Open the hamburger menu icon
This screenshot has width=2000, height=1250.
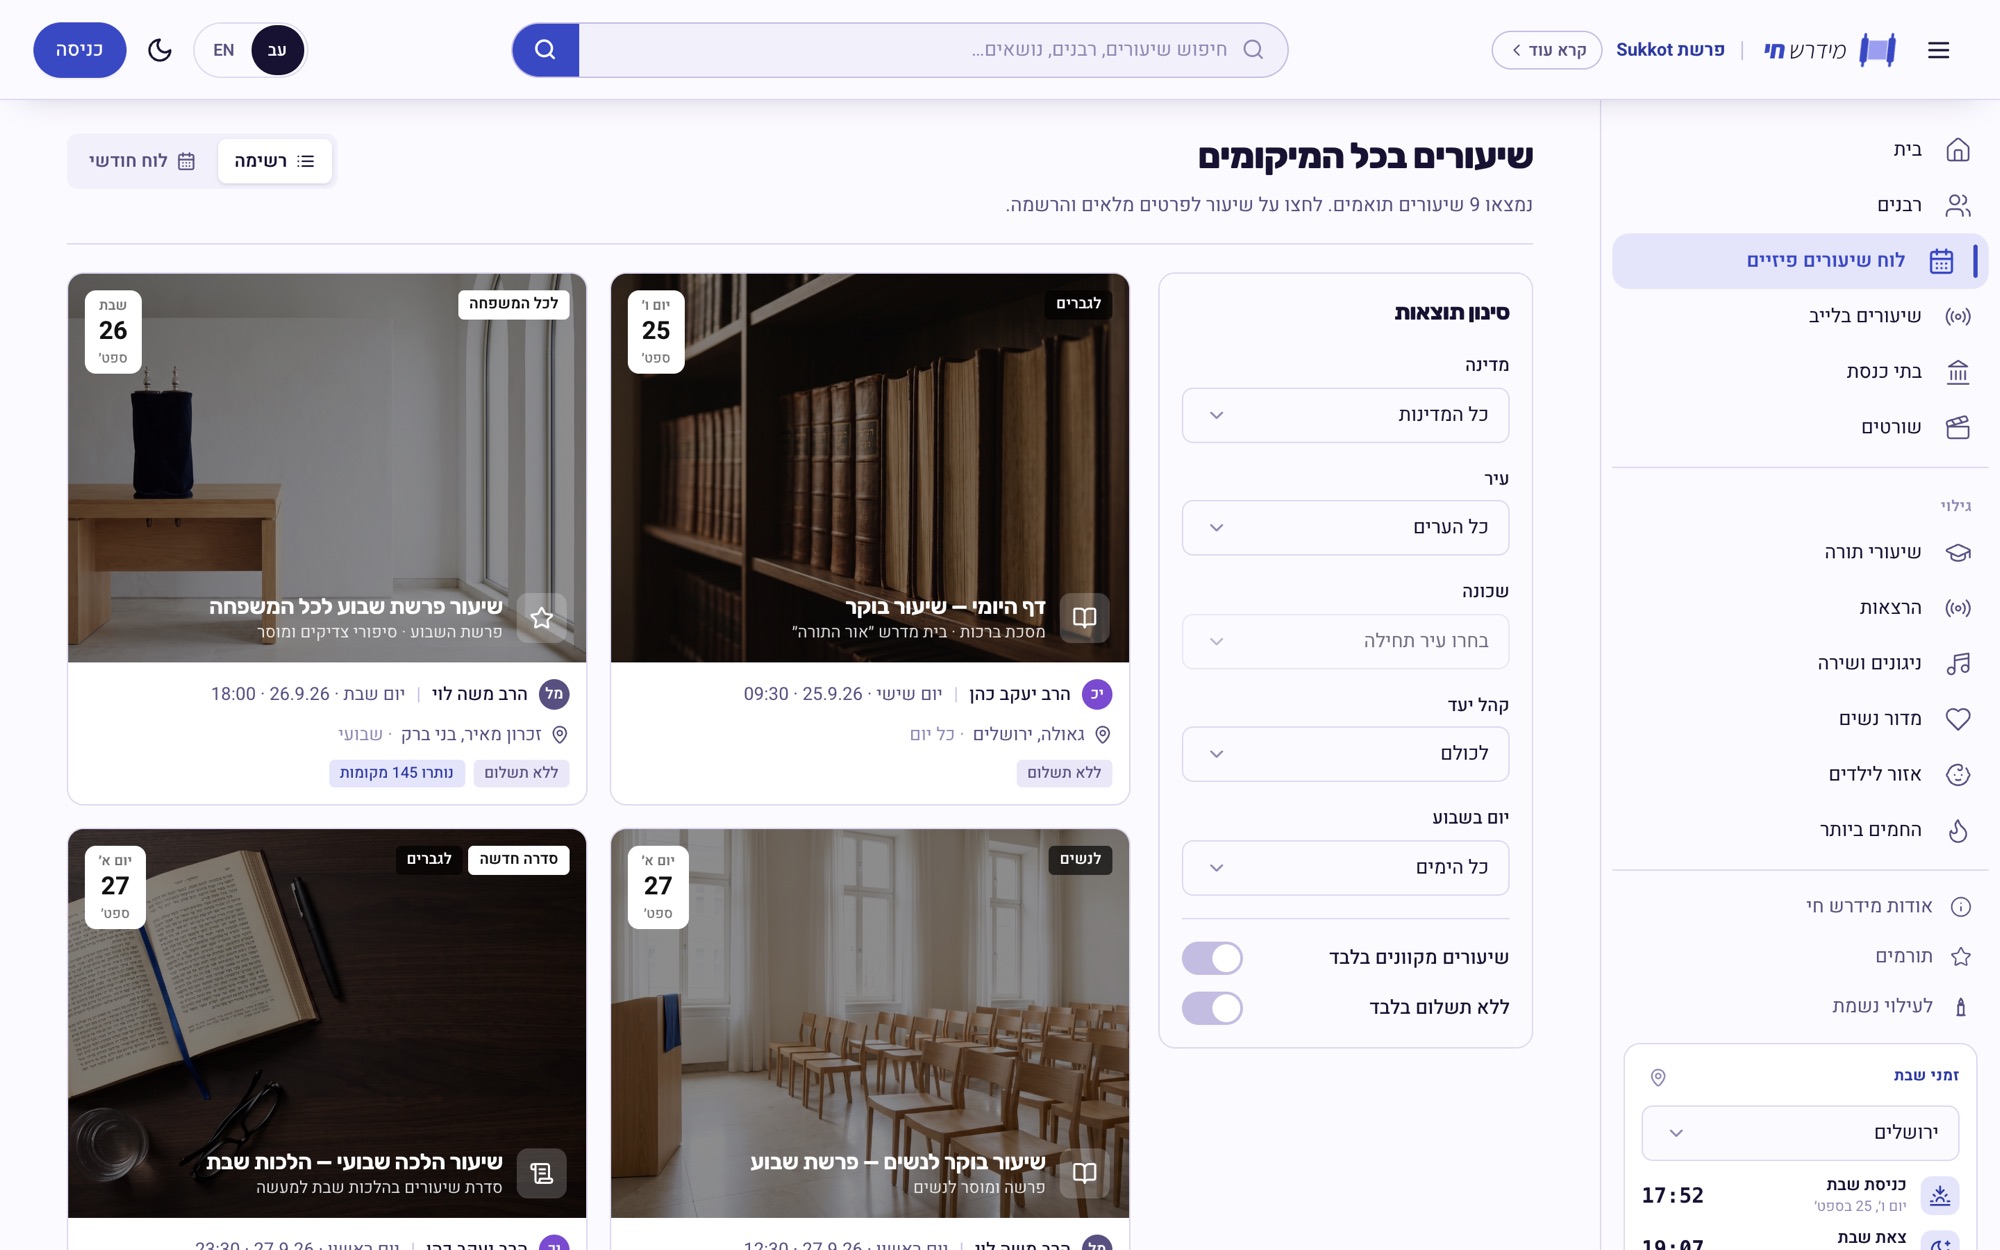pos(1938,50)
